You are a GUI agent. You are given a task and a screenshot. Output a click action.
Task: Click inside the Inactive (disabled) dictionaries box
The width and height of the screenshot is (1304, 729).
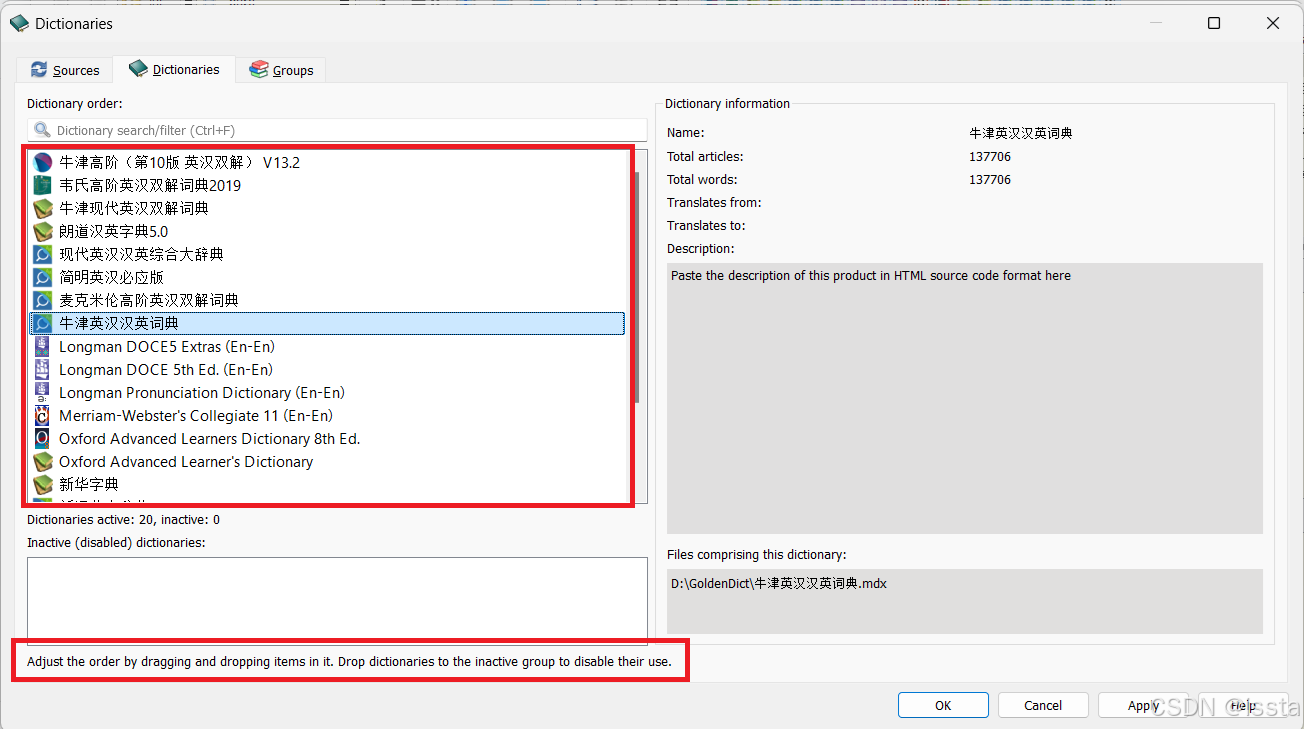[x=337, y=600]
